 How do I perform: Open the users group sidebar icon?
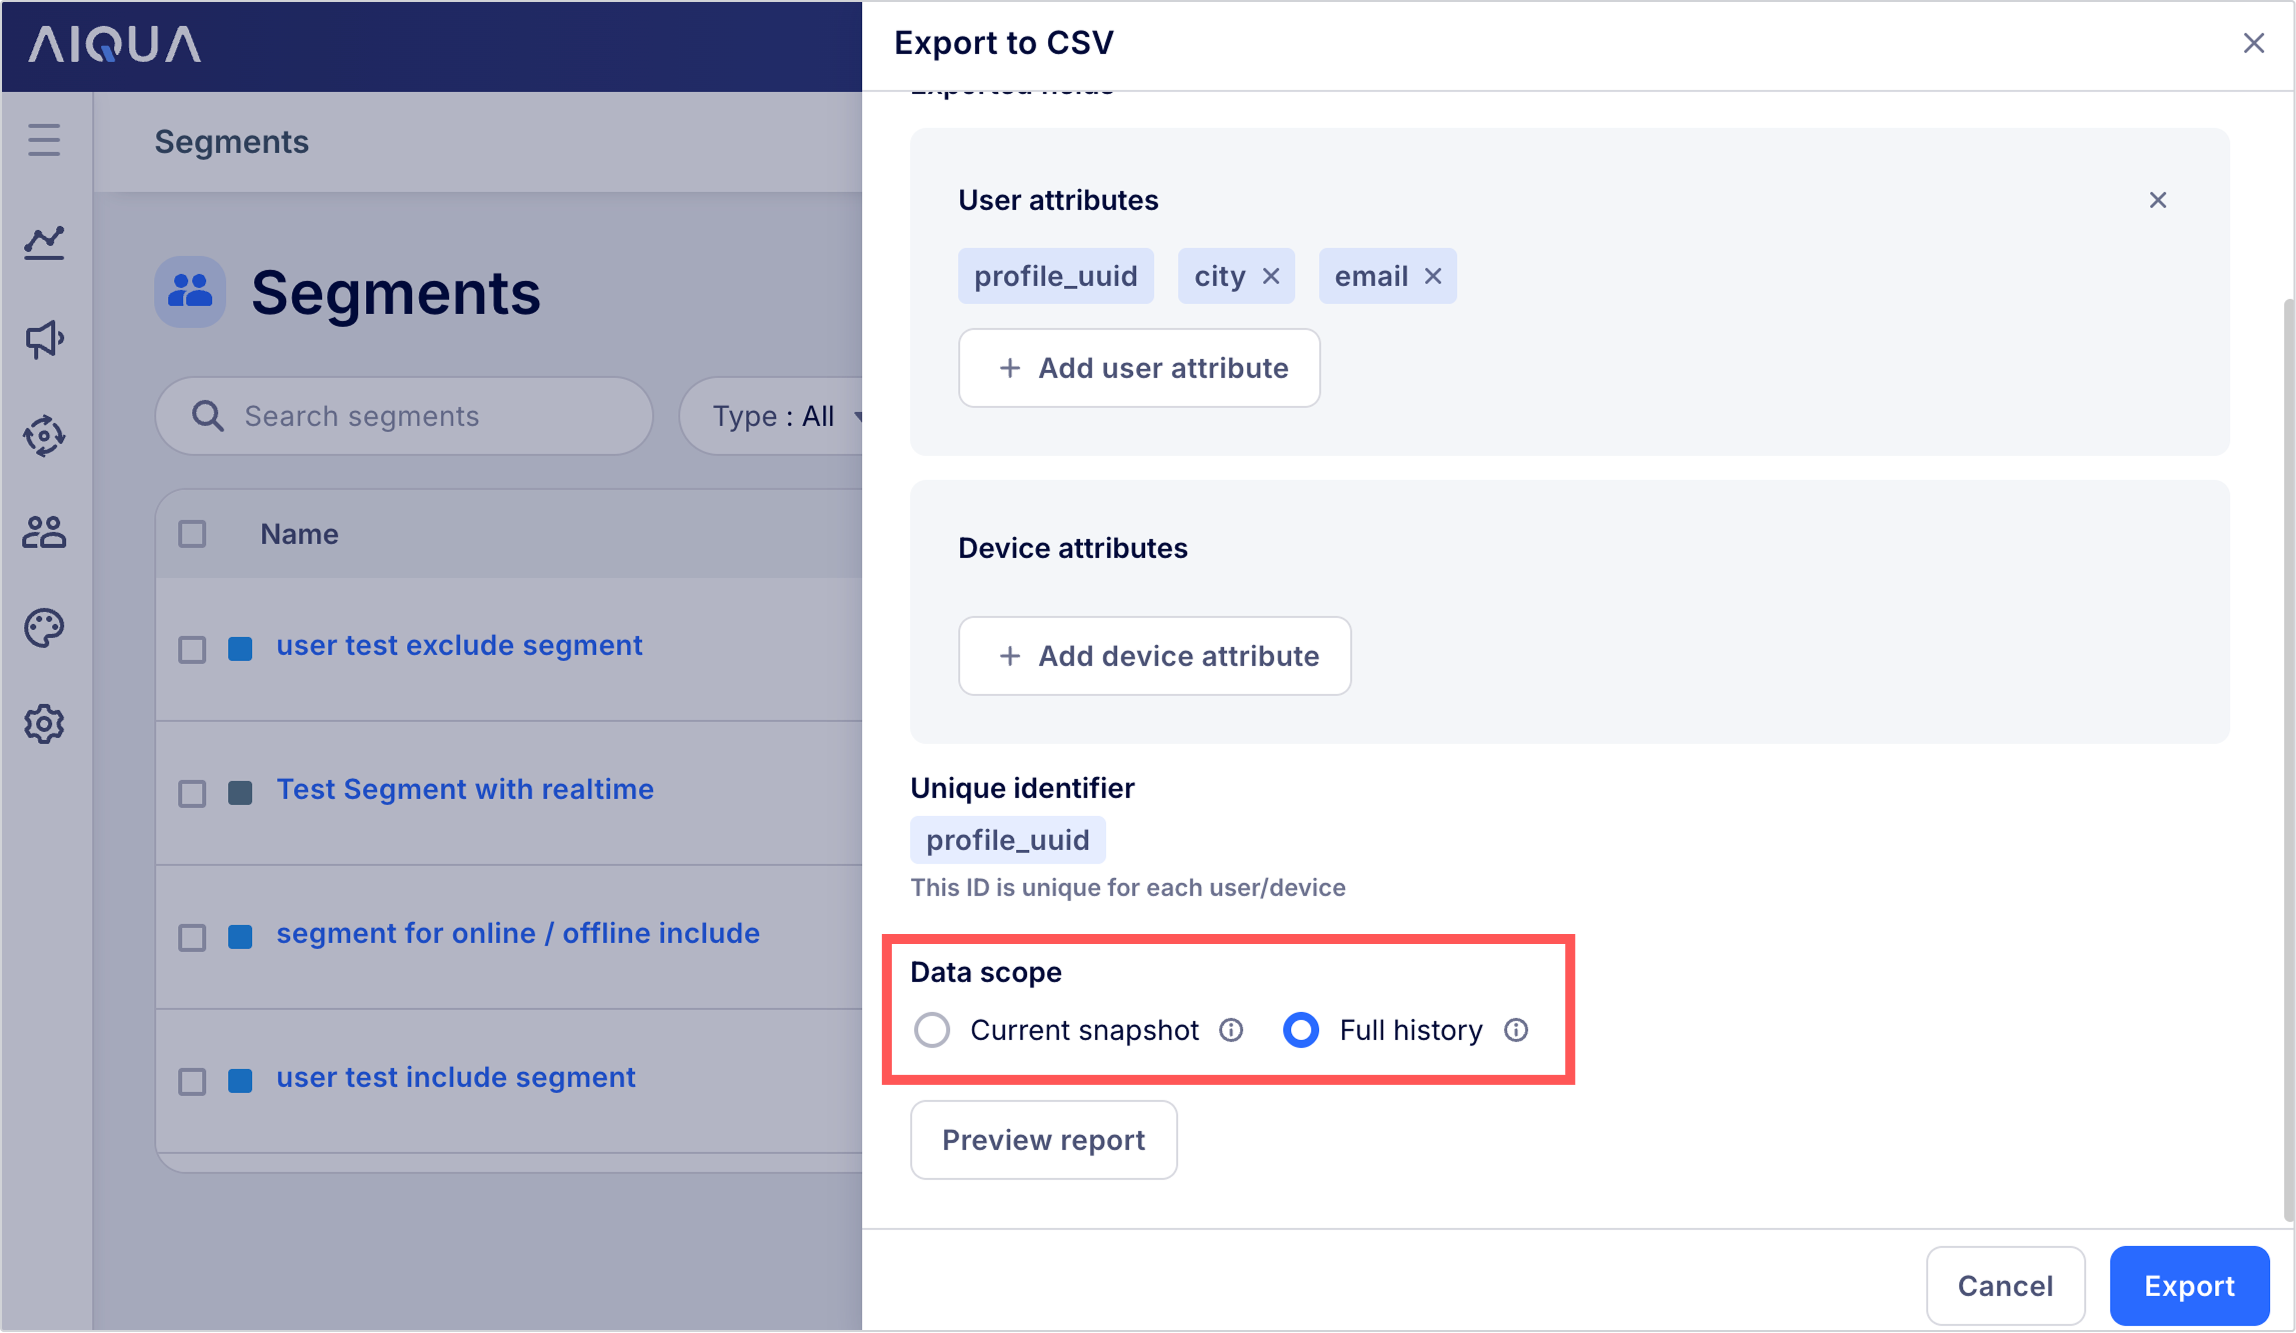pos(44,532)
